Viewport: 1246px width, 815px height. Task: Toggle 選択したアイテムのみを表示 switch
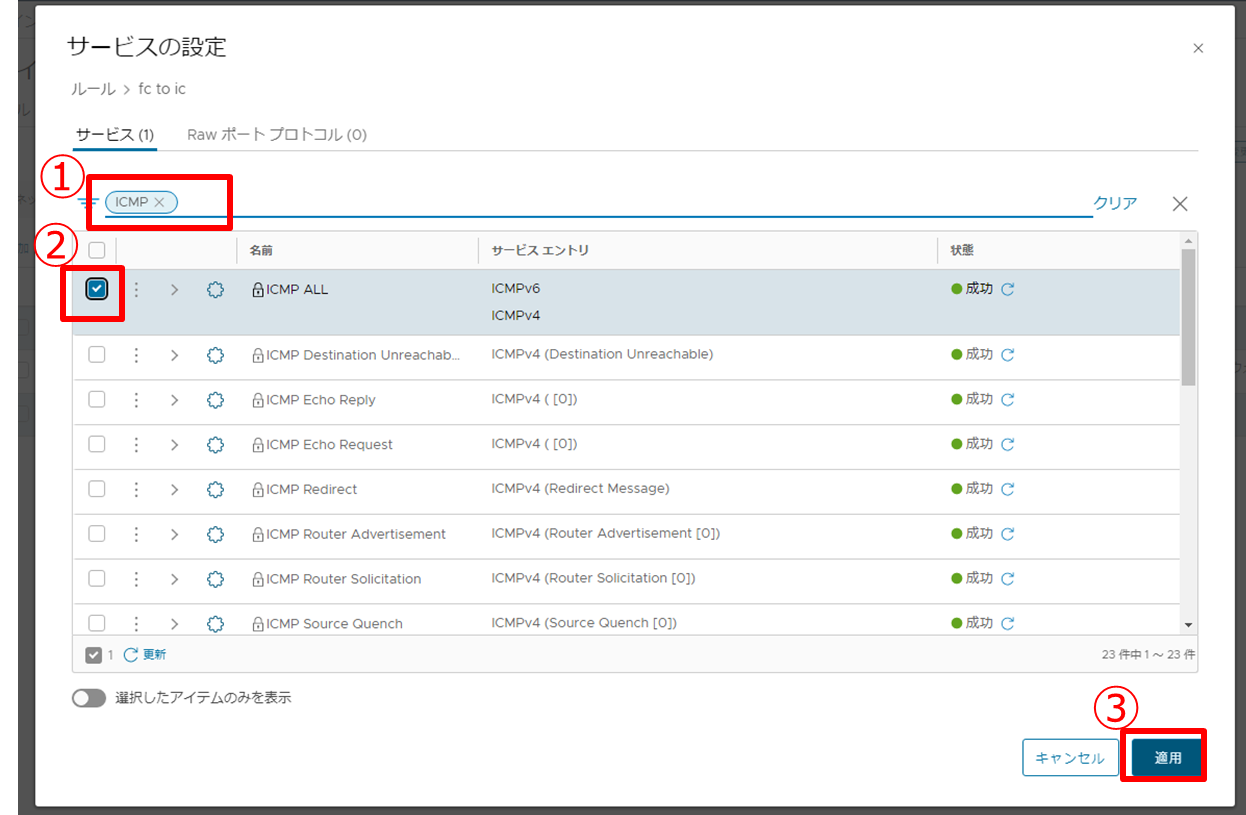point(89,698)
